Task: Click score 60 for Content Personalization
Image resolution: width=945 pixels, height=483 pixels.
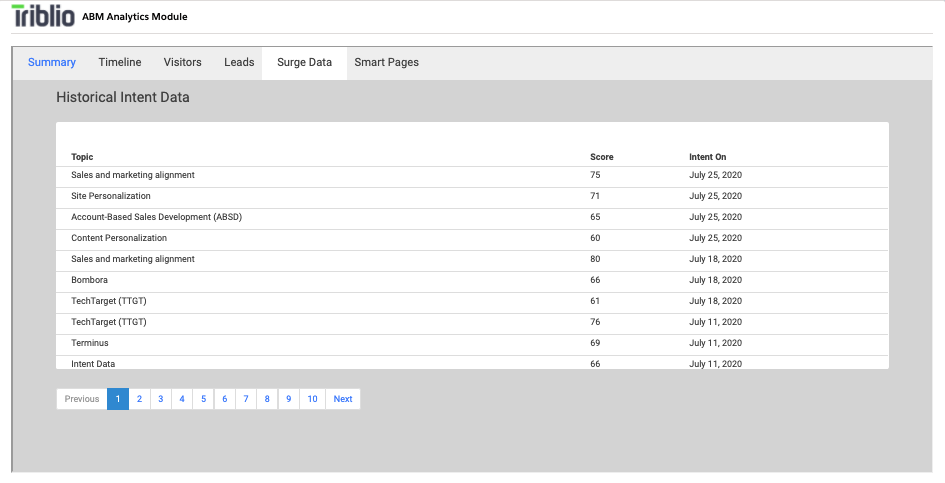Action: click(595, 238)
